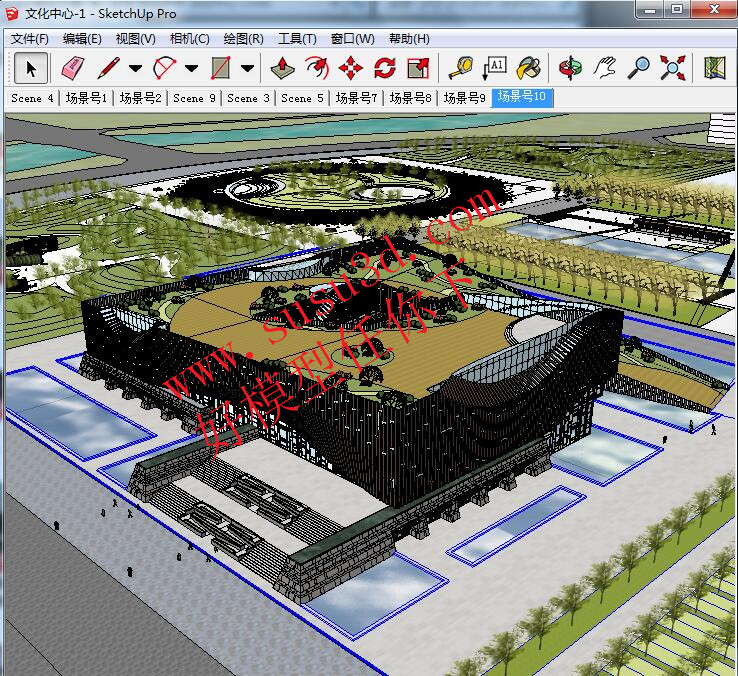
Task: Switch to the 场景号8 tab
Action: (x=410, y=98)
